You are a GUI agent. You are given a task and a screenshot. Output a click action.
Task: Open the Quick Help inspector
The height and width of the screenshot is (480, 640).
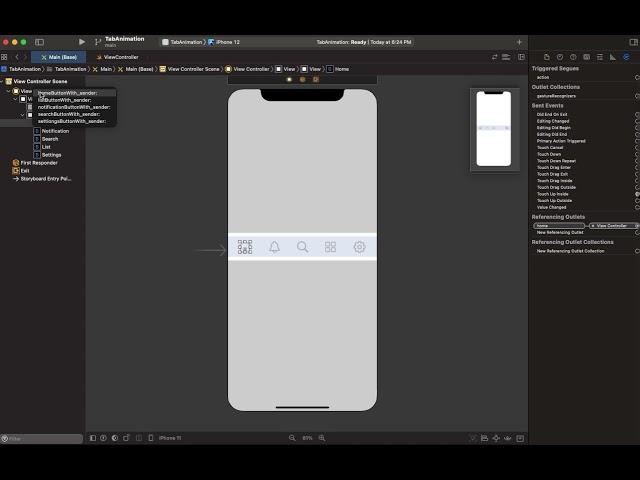[x=573, y=57]
